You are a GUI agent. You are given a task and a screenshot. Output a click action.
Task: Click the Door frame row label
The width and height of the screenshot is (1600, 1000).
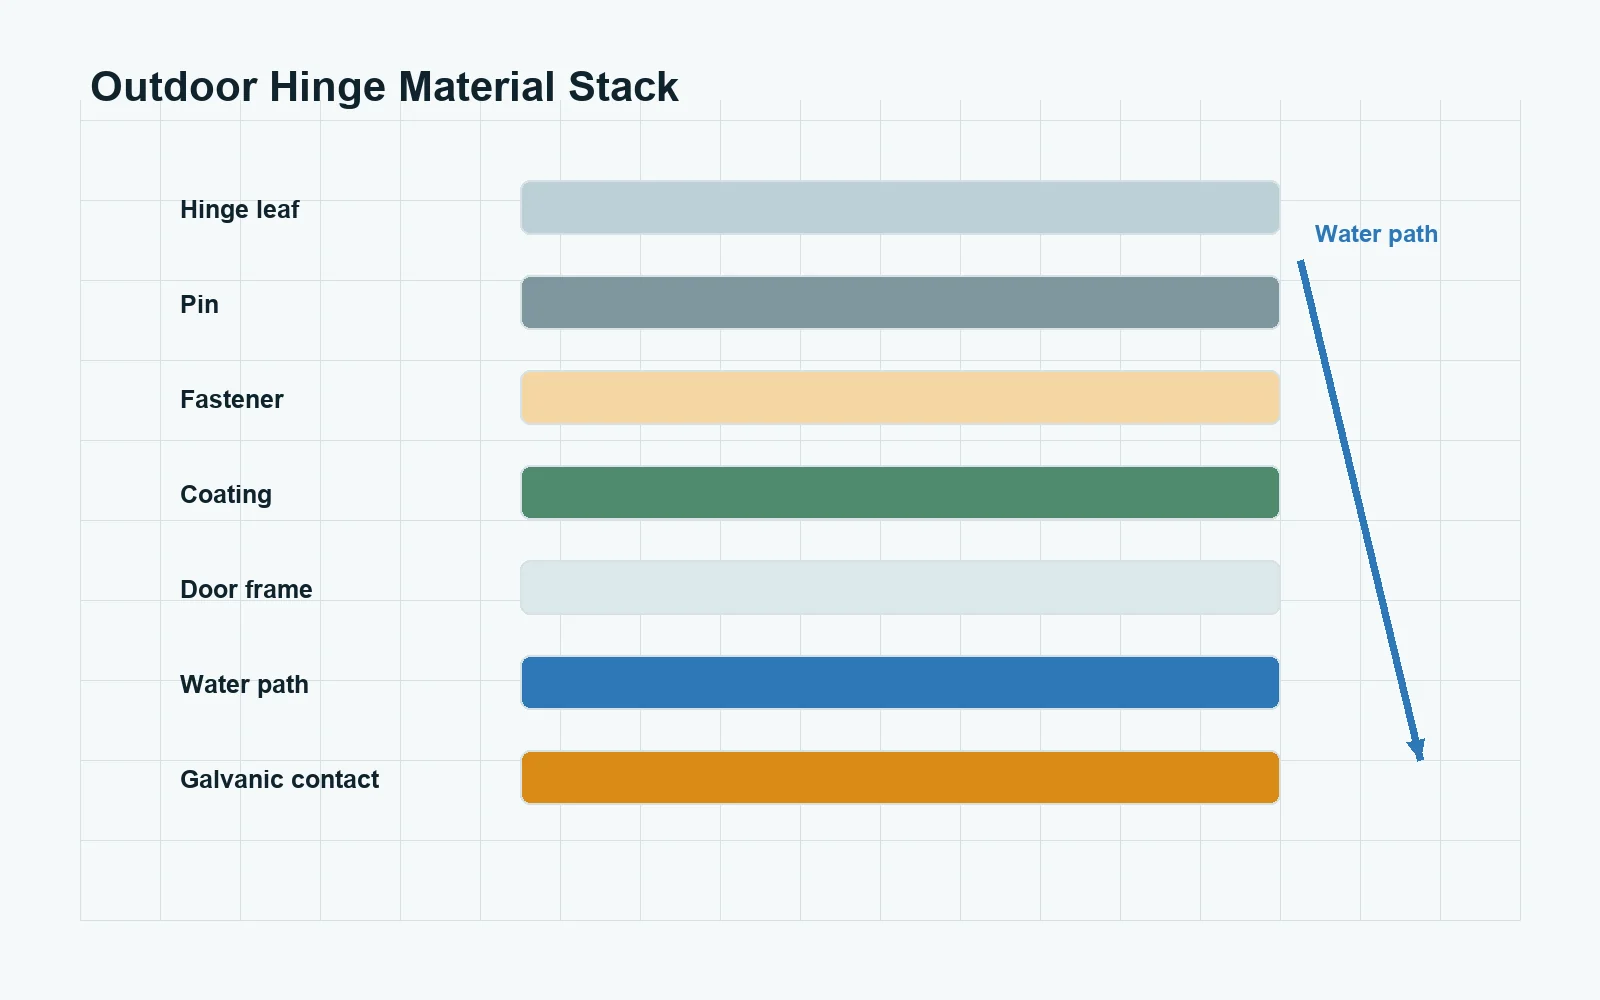(246, 590)
